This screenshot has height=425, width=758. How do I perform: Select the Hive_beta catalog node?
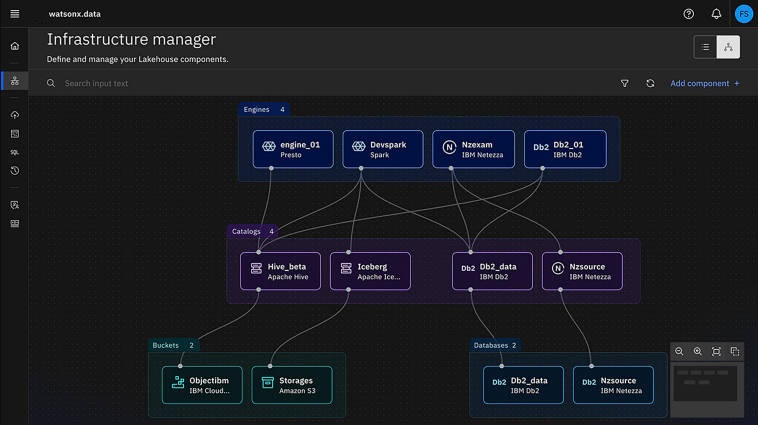(x=280, y=271)
